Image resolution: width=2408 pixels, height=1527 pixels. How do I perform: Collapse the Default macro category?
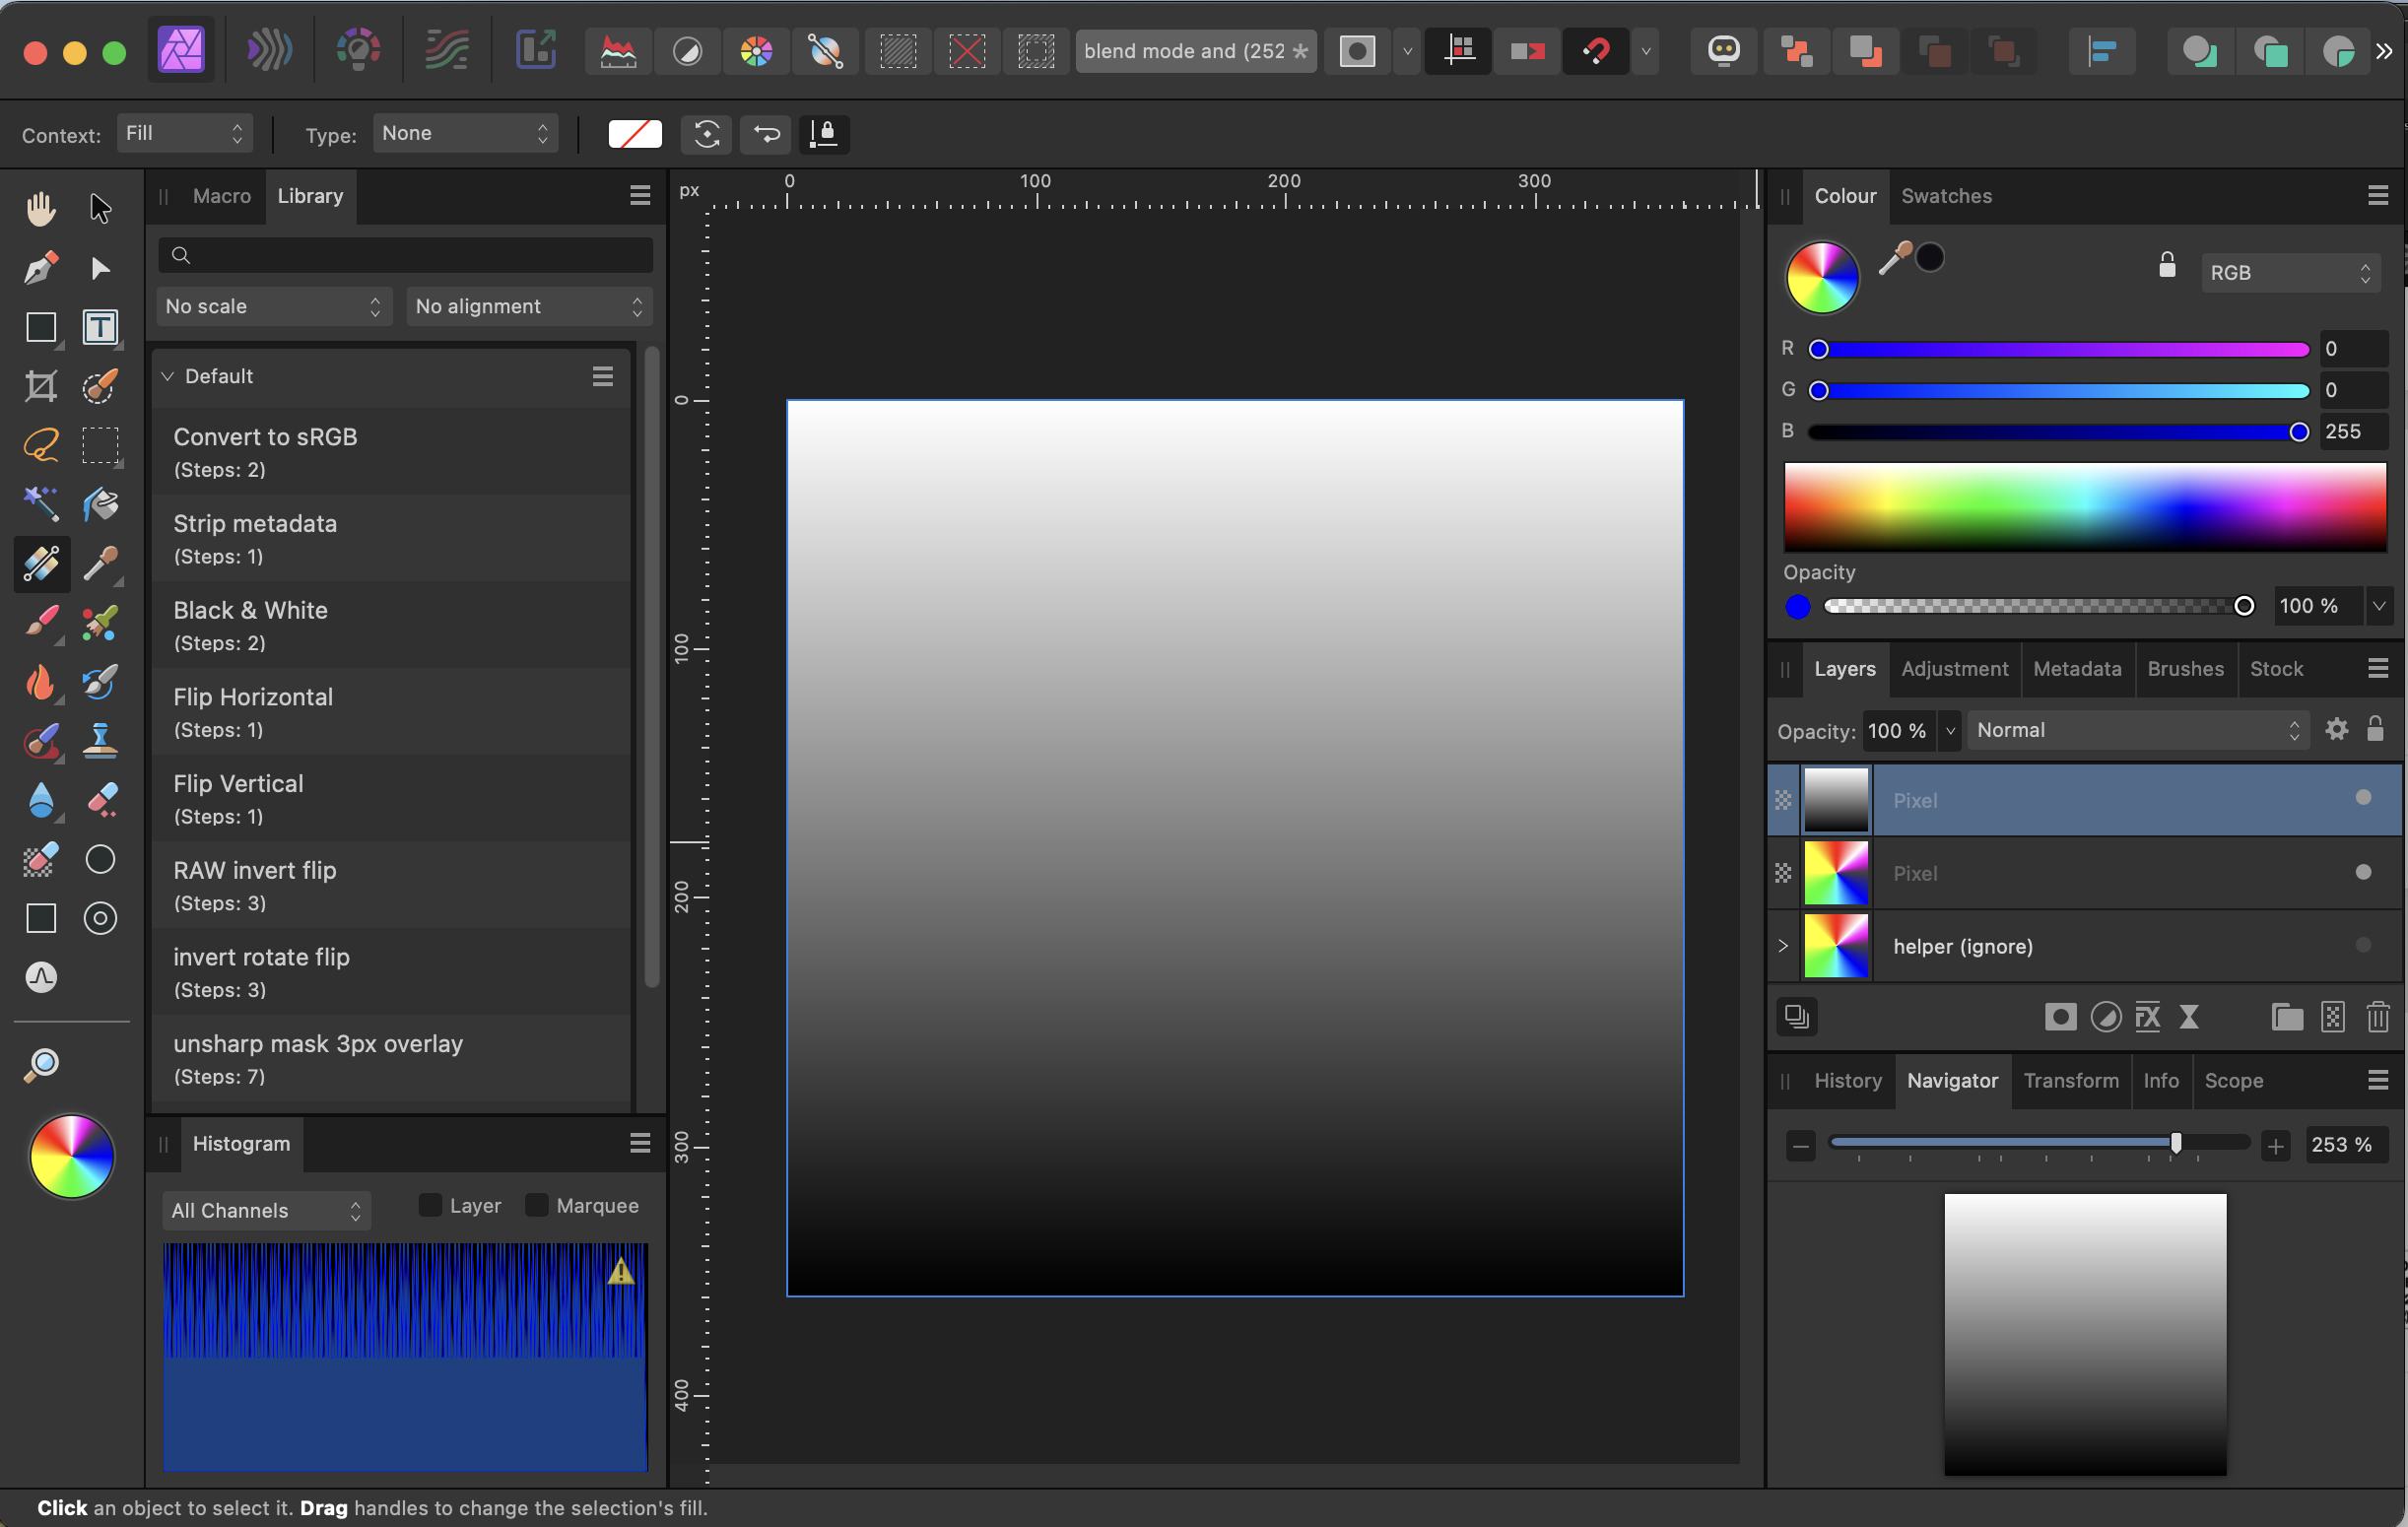click(x=168, y=376)
